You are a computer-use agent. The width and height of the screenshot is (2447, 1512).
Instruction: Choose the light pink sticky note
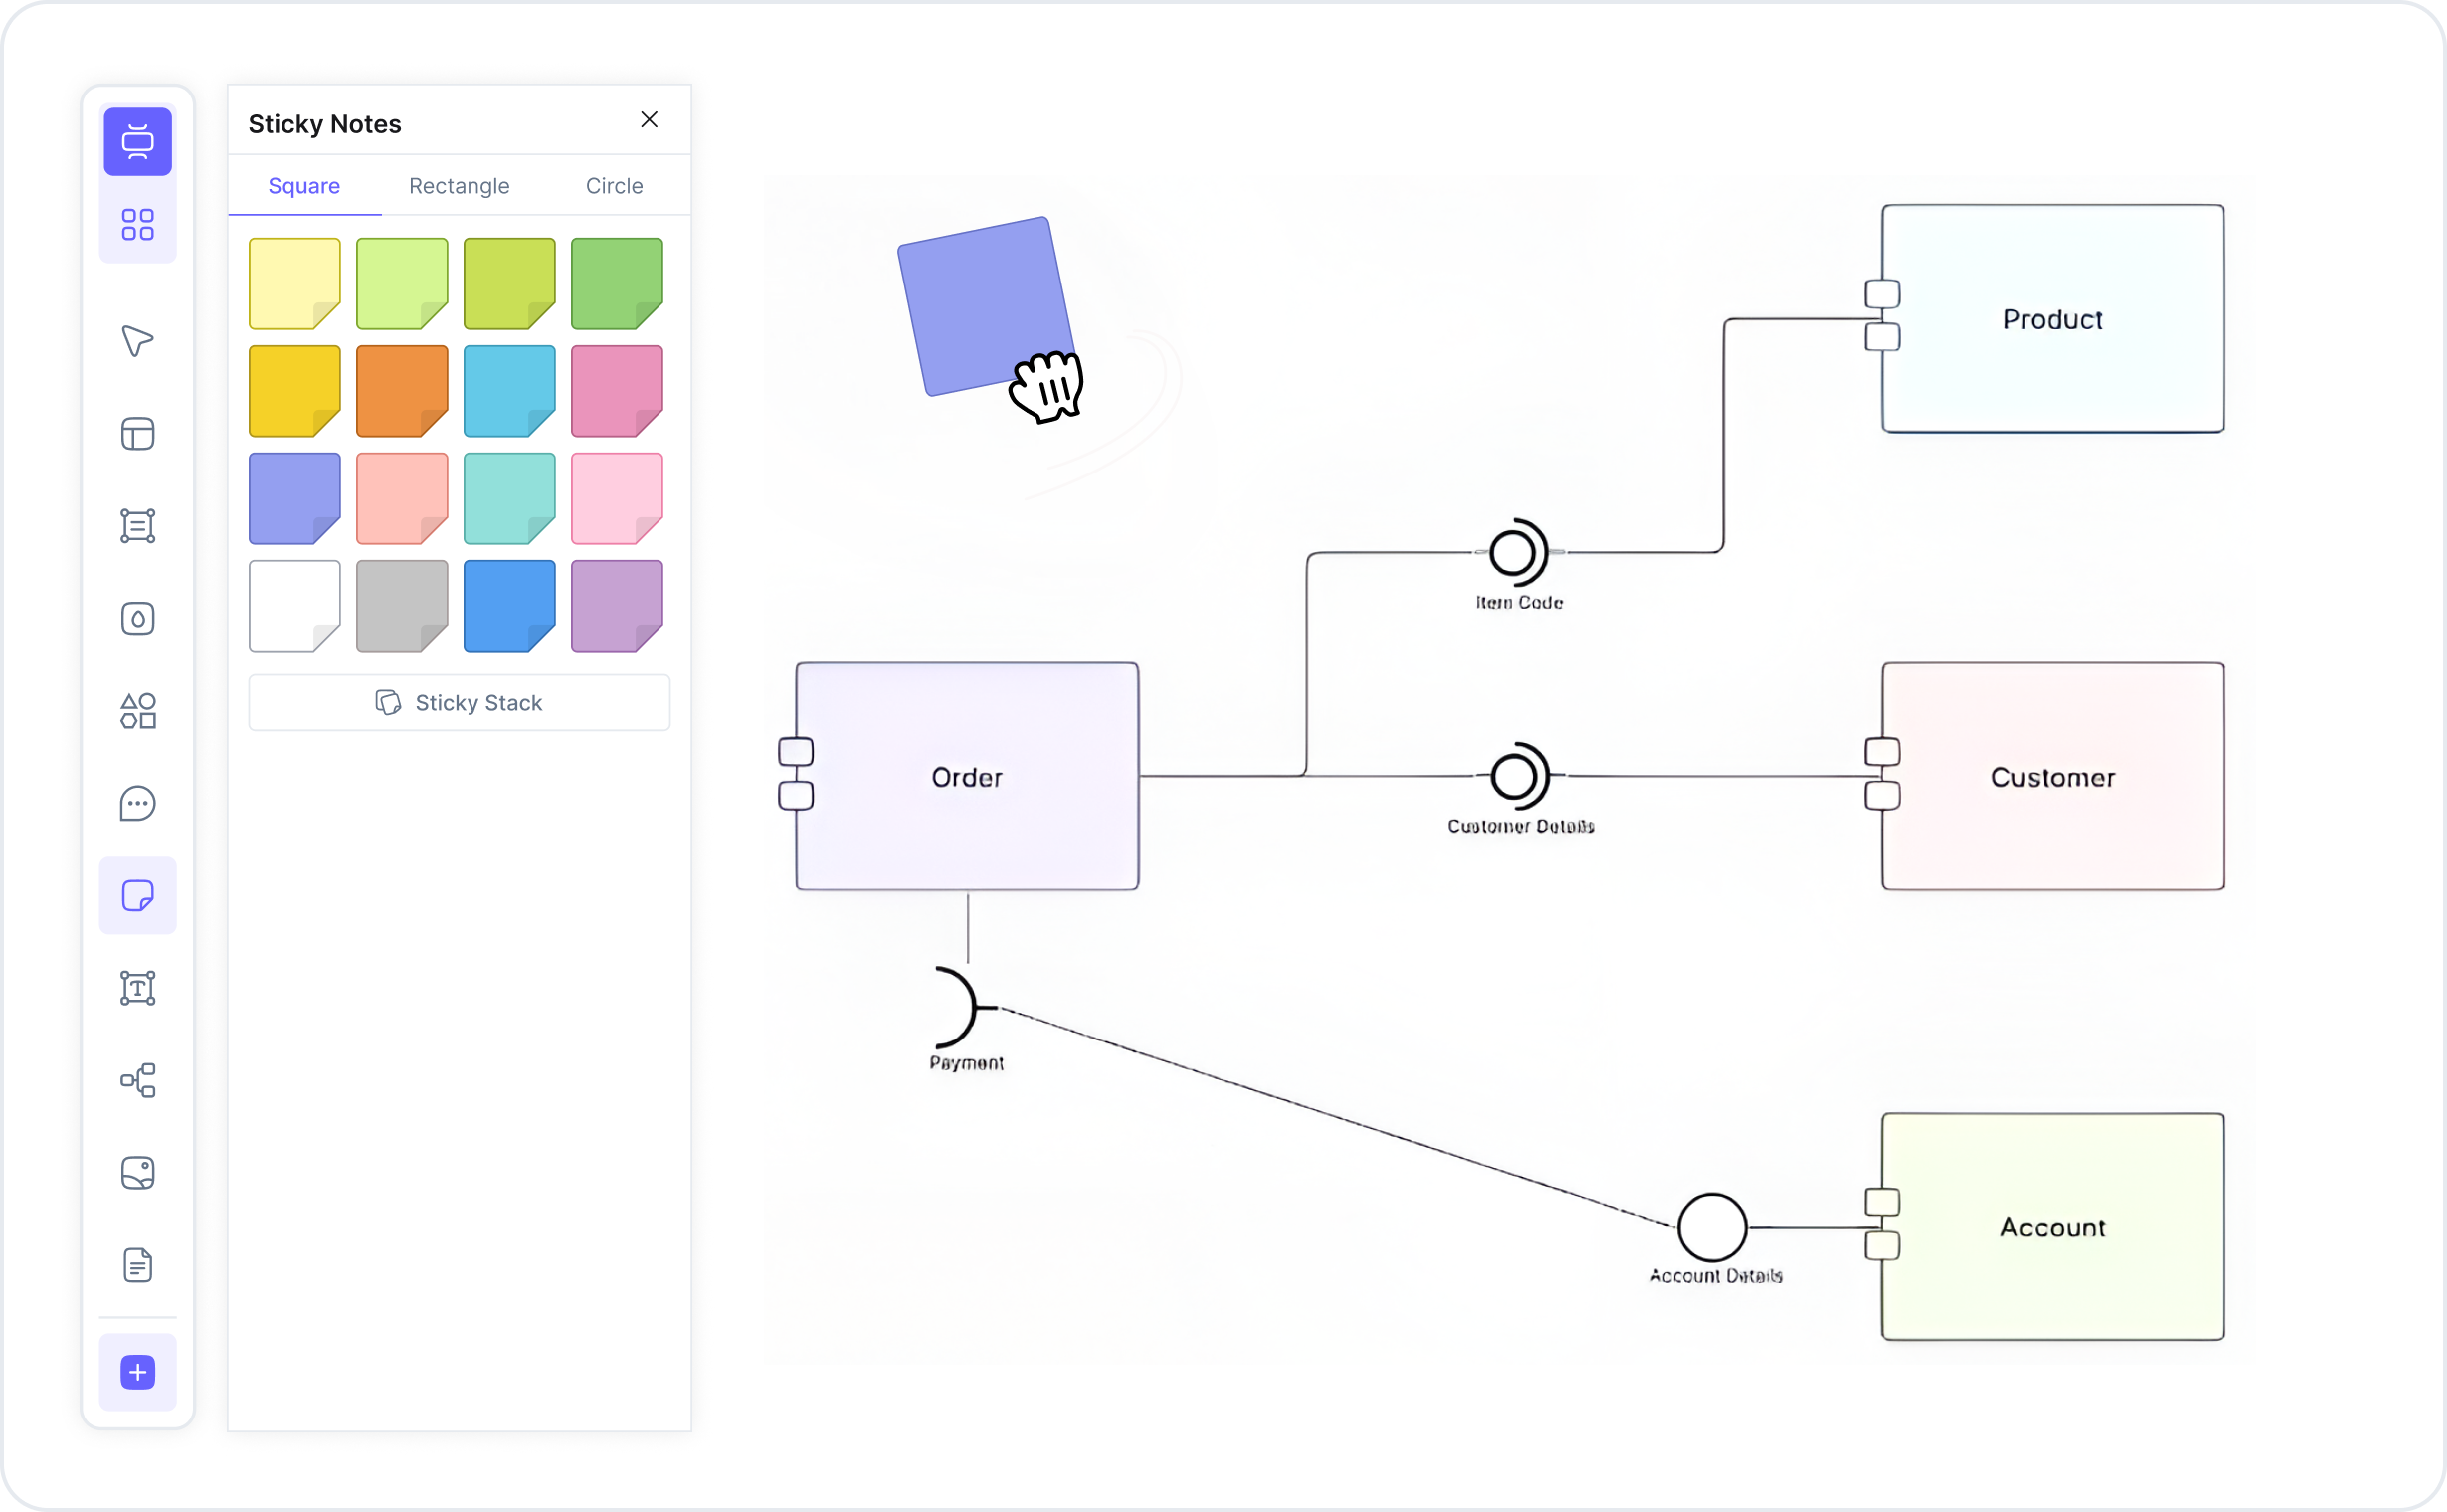tap(617, 499)
